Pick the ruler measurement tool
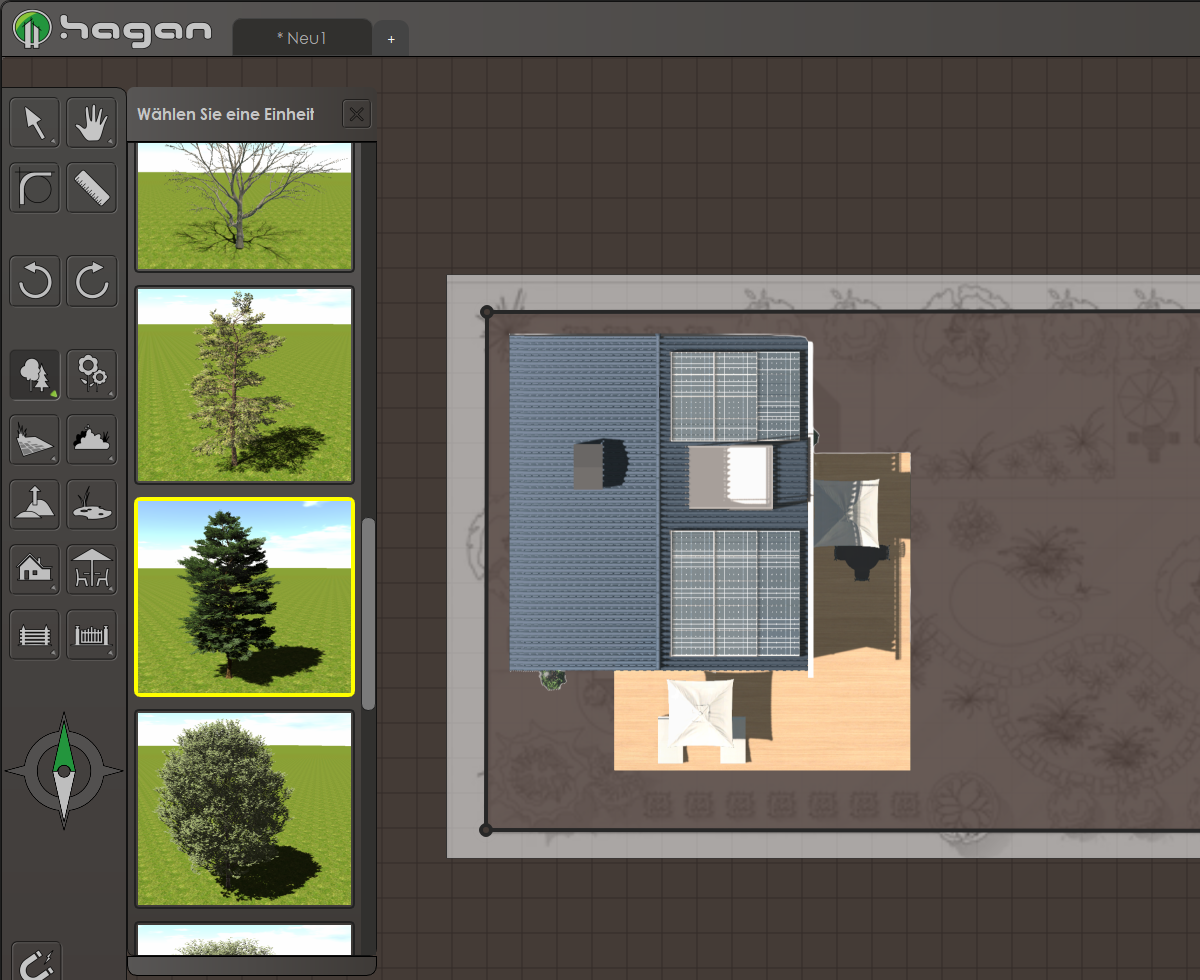 [92, 187]
